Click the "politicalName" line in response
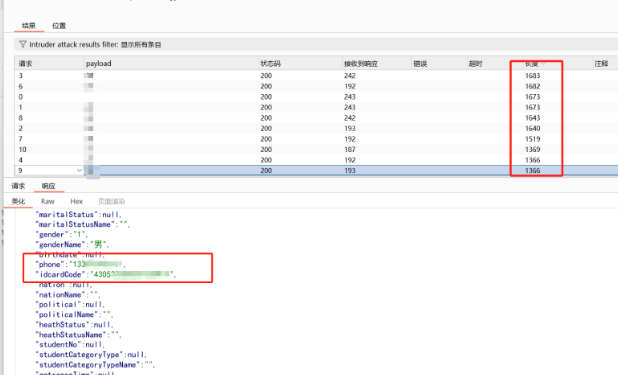Viewport: 618px width, 375px height. tap(74, 314)
